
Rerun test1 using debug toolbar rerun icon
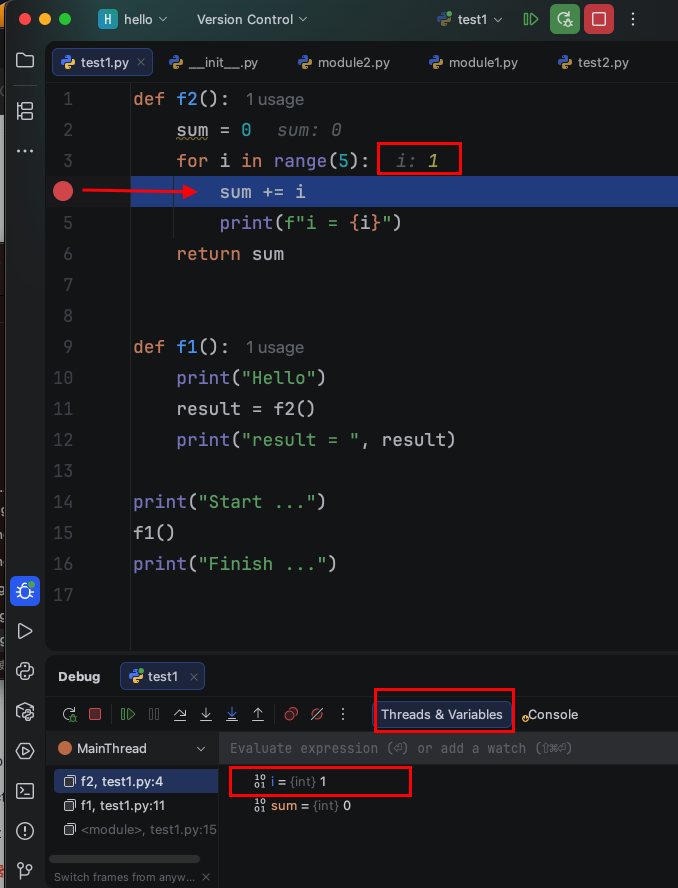[x=69, y=714]
